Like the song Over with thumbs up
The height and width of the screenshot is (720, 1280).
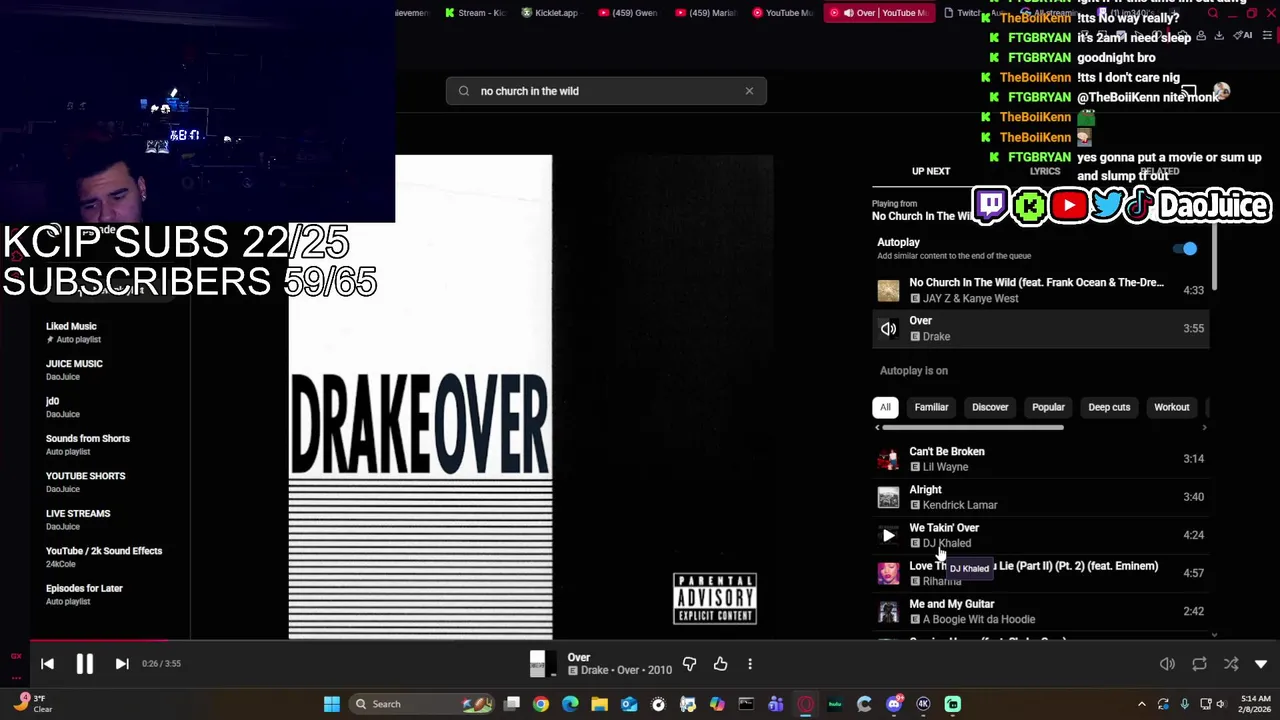pos(720,664)
